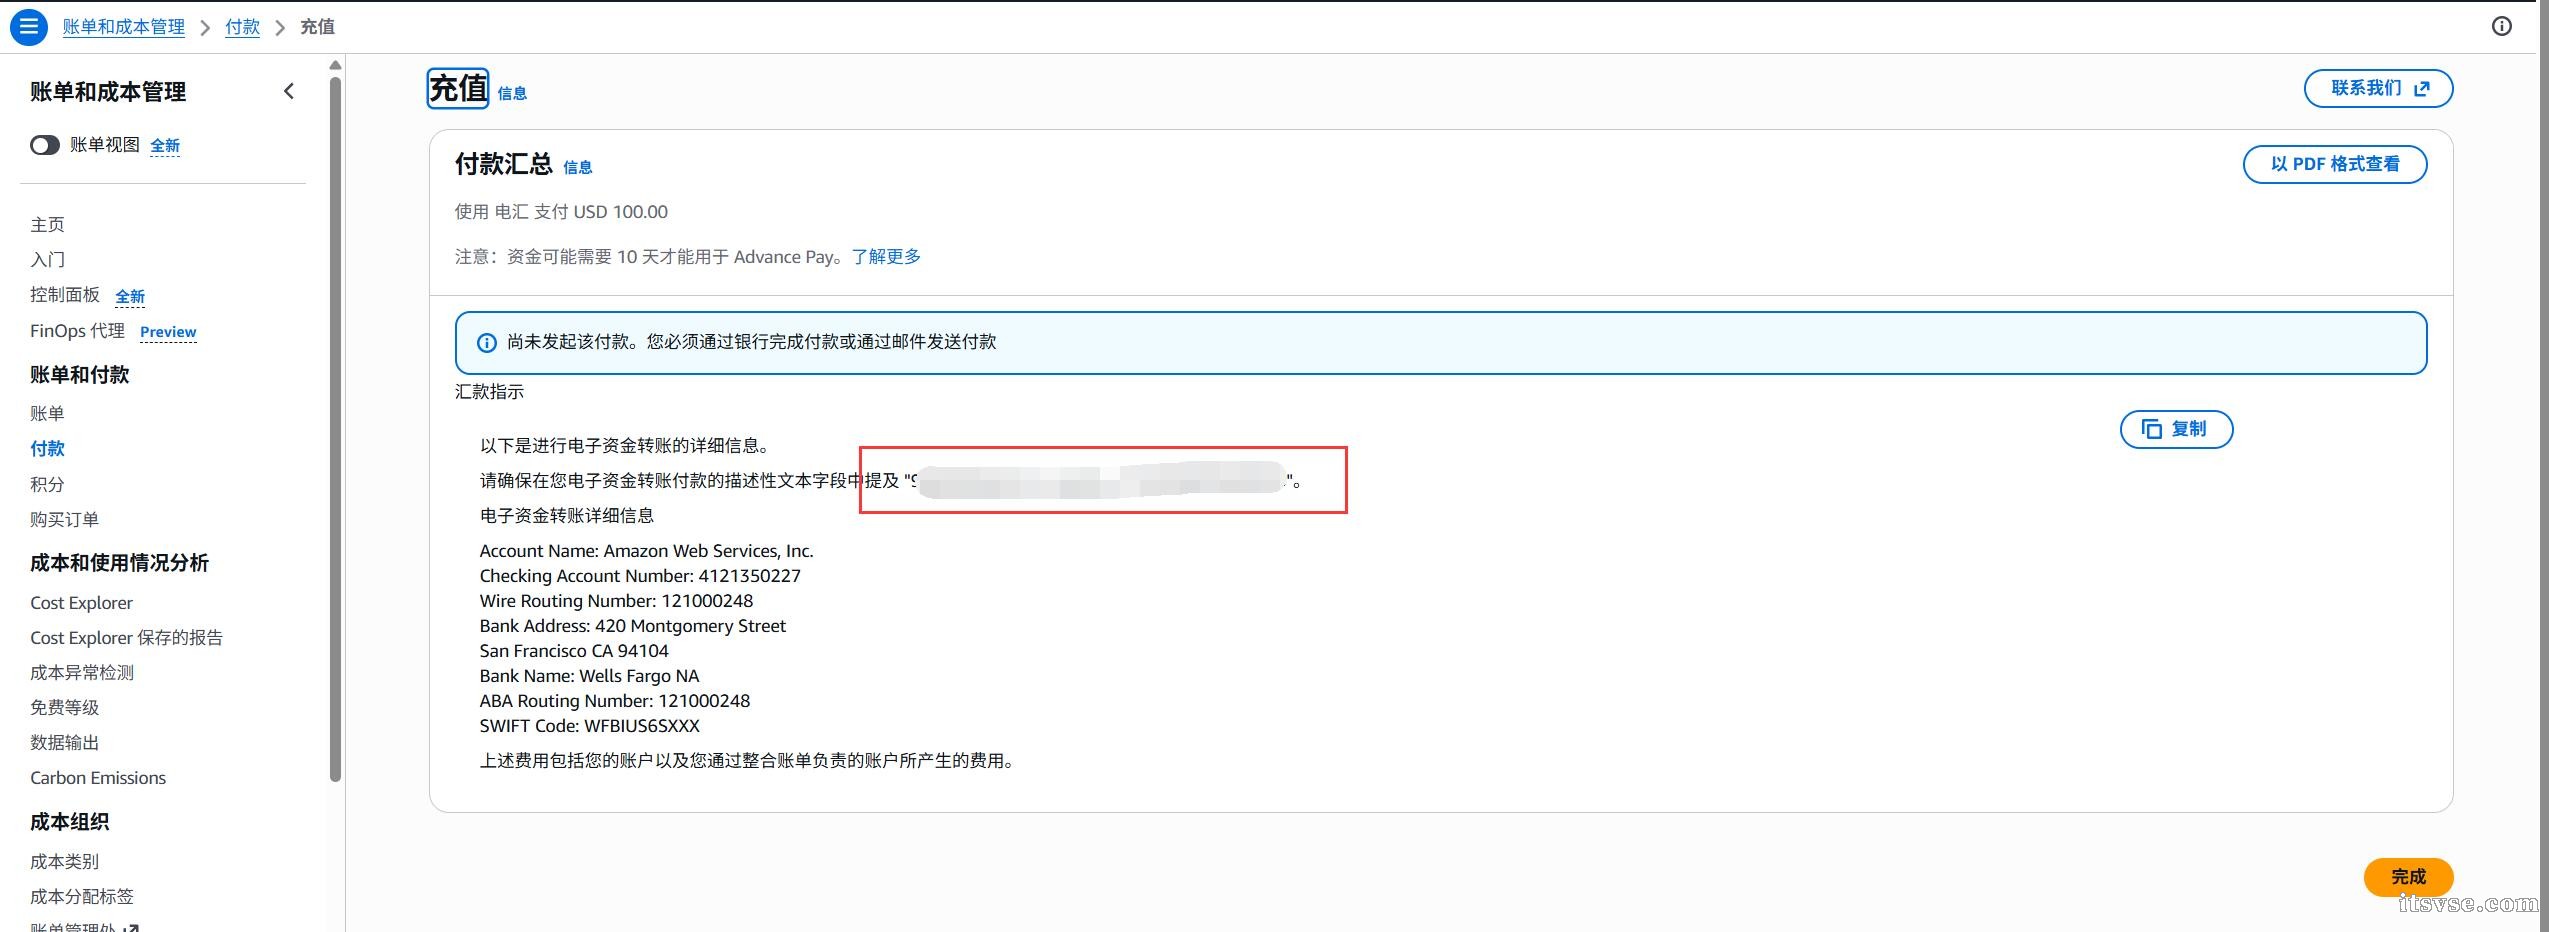
Task: Click the copy icon in the 复制 button
Action: click(x=2152, y=429)
